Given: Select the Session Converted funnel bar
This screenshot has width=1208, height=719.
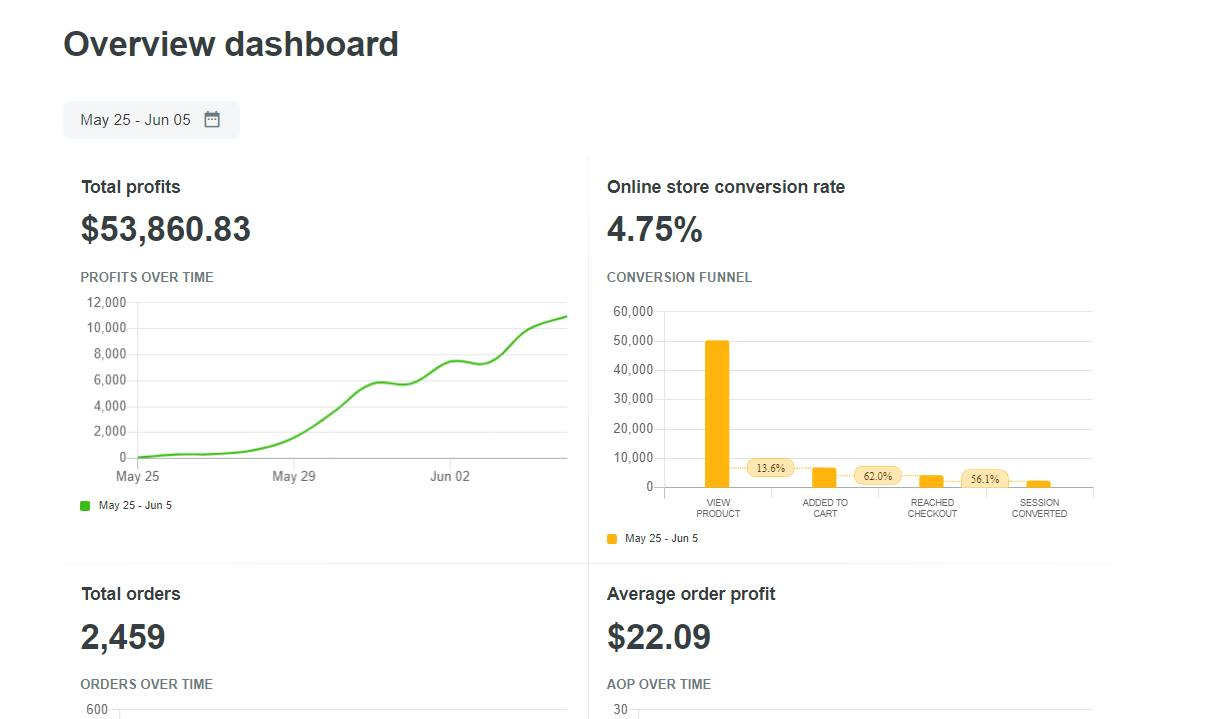Looking at the screenshot, I should pyautogui.click(x=1038, y=484).
